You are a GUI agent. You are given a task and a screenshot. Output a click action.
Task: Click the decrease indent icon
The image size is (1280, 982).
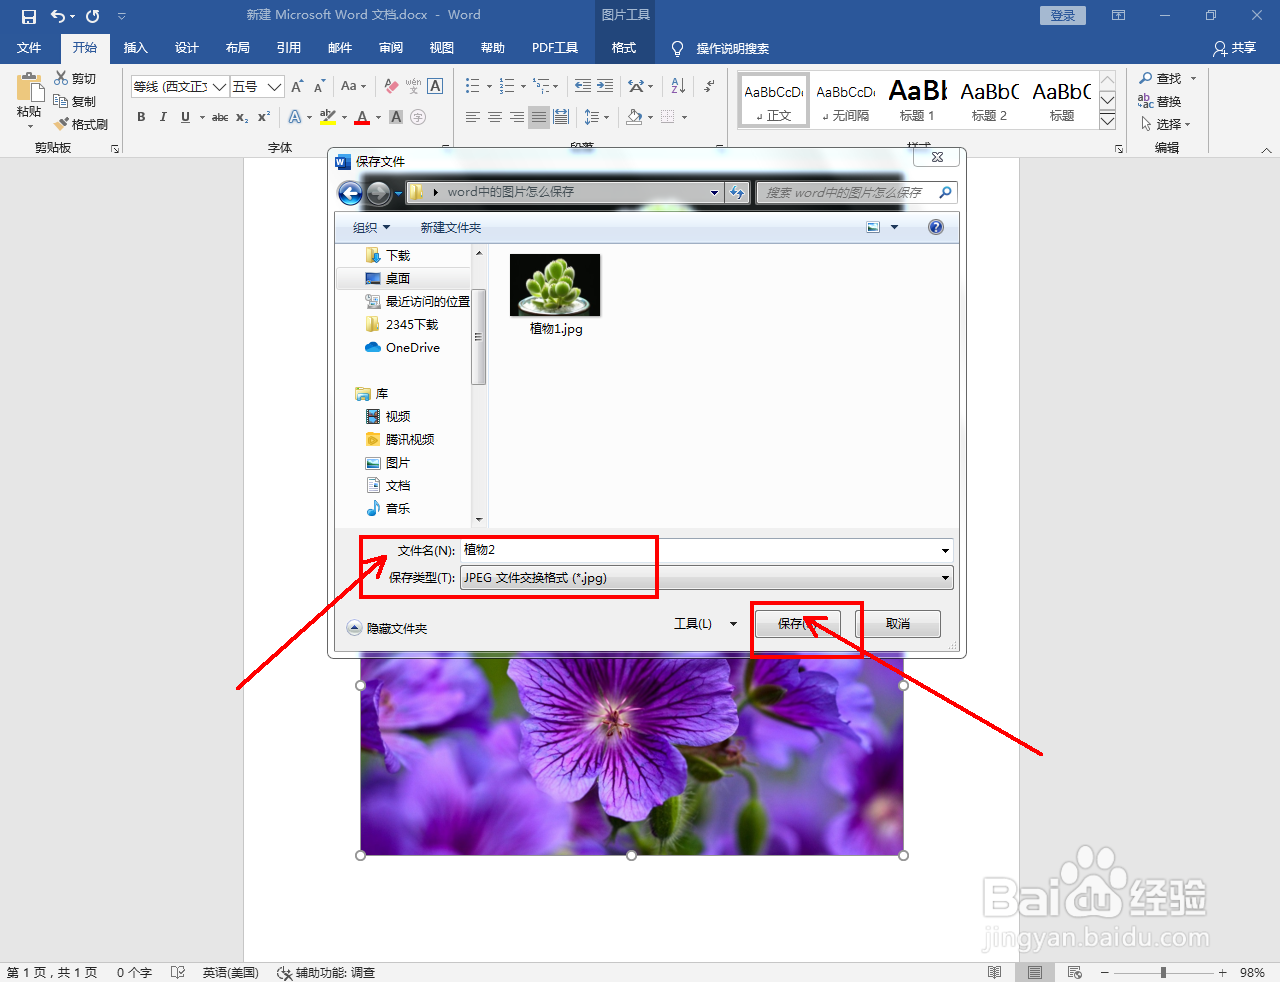583,87
